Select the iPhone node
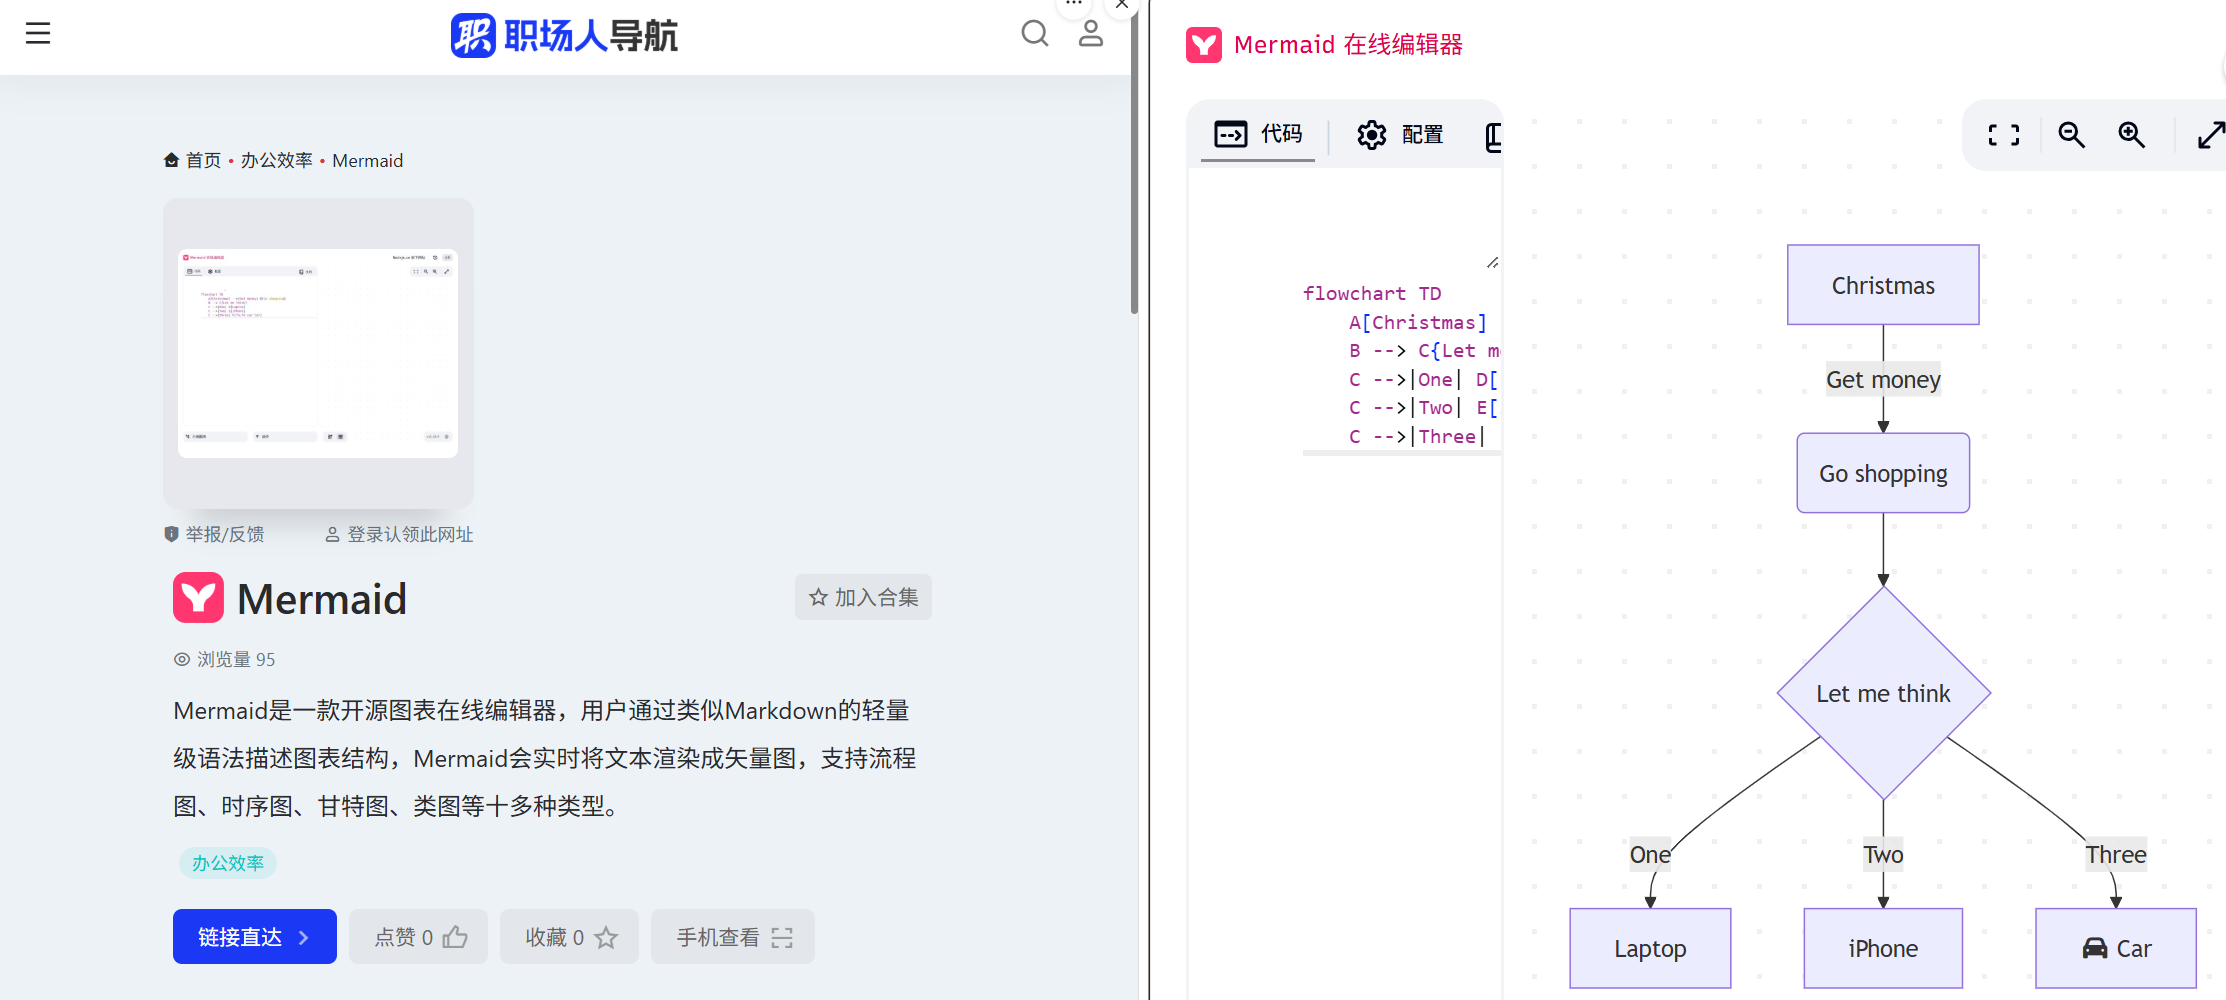Viewport: 2226px width, 1000px height. 1883,948
